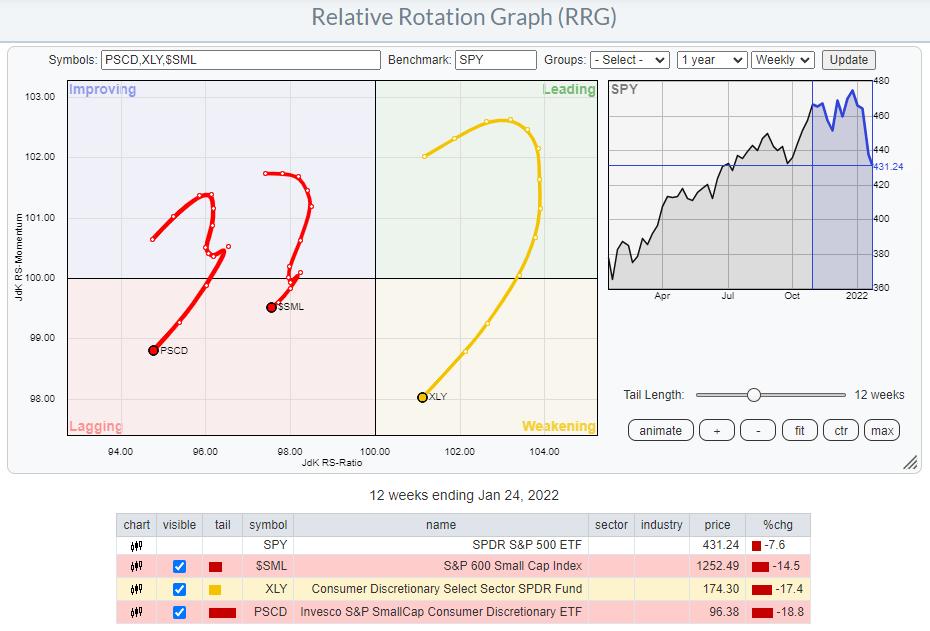Uncheck visibility for XLY
The image size is (930, 631).
coord(179,589)
